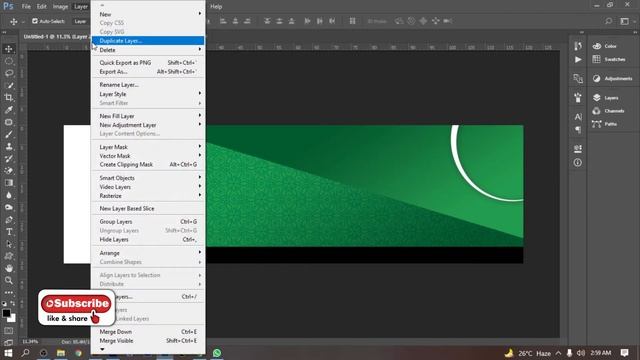
Task: Choose Merge Down menu entry
Action: [148, 332]
